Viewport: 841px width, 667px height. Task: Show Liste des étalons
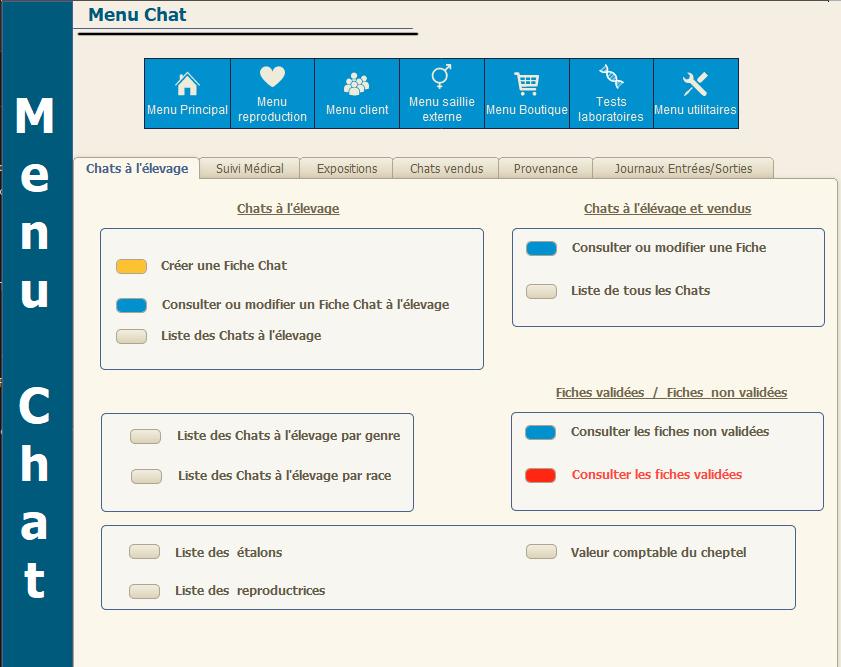click(144, 552)
